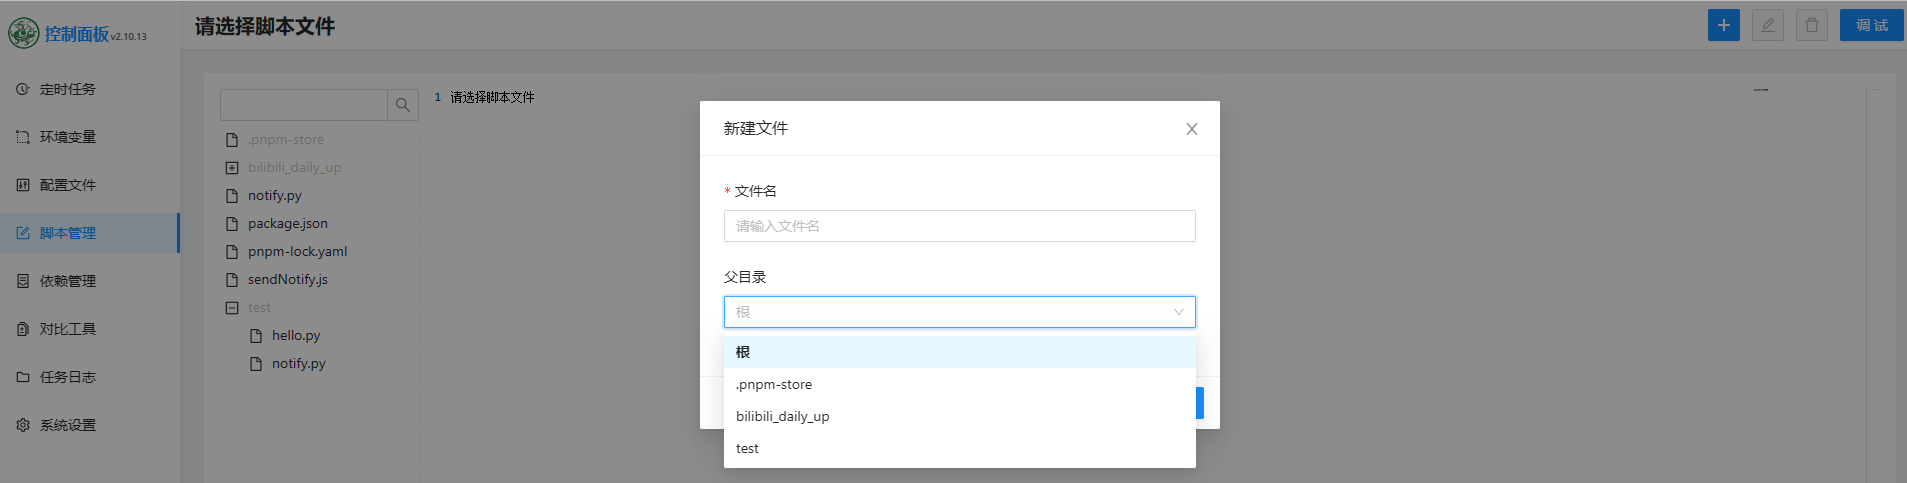Close the 新建文件 dialog with X
The height and width of the screenshot is (483, 1907).
coord(1191,129)
